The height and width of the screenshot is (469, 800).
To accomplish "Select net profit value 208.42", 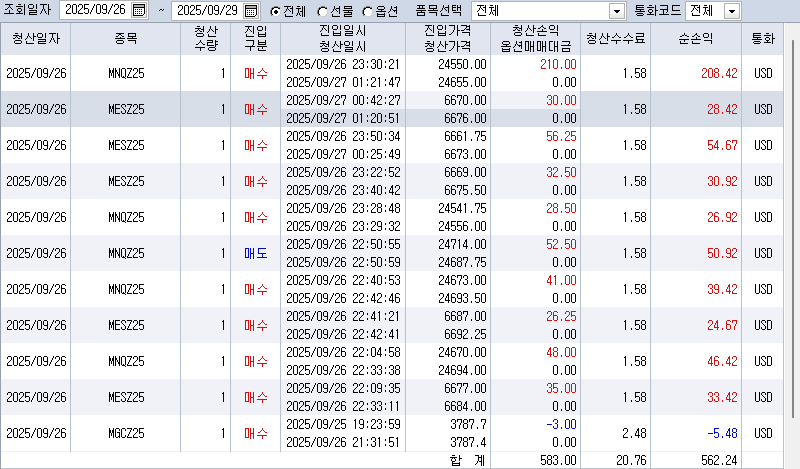I will [x=719, y=73].
